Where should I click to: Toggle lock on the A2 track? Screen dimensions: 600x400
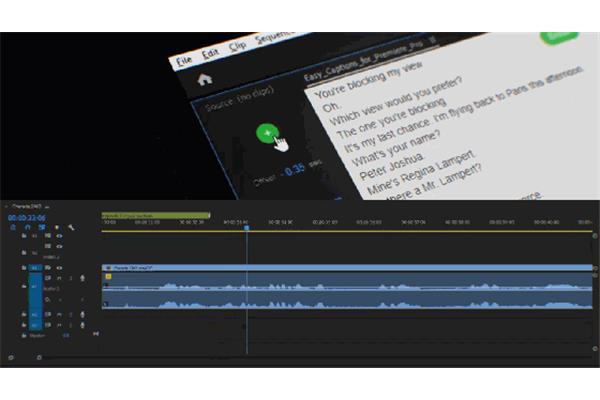tap(24, 315)
